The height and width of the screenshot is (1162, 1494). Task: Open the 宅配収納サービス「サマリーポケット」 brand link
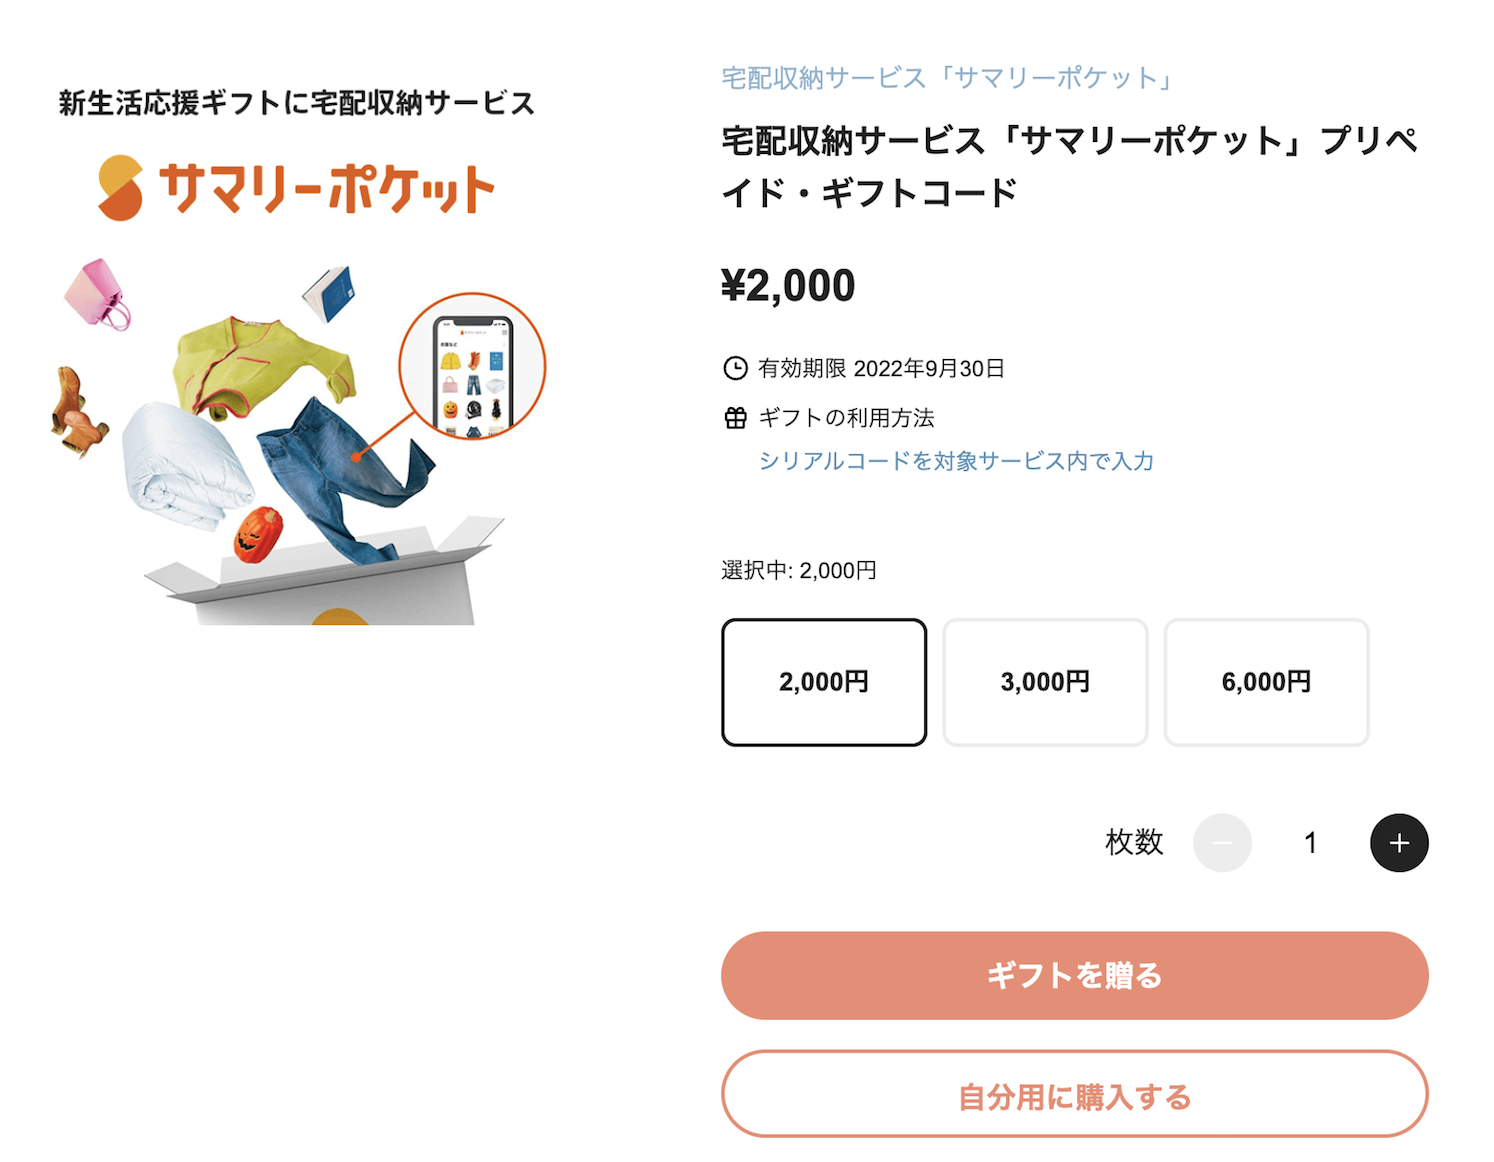click(x=948, y=78)
